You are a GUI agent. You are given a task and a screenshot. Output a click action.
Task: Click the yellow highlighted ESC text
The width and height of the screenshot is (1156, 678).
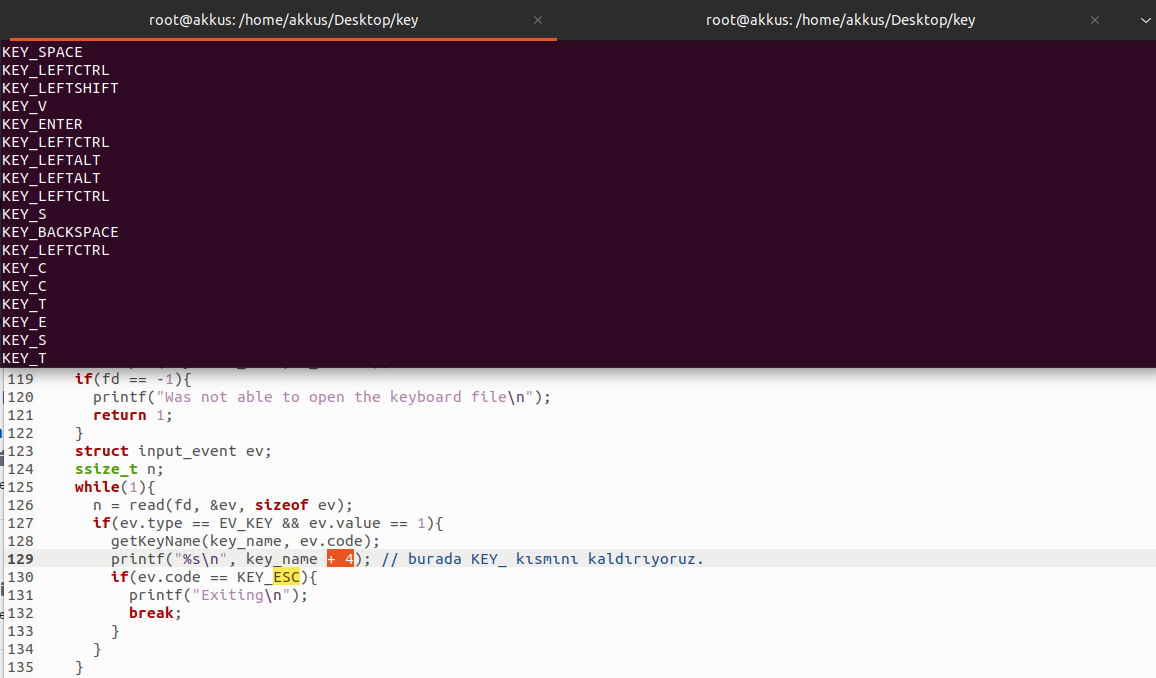tap(286, 577)
